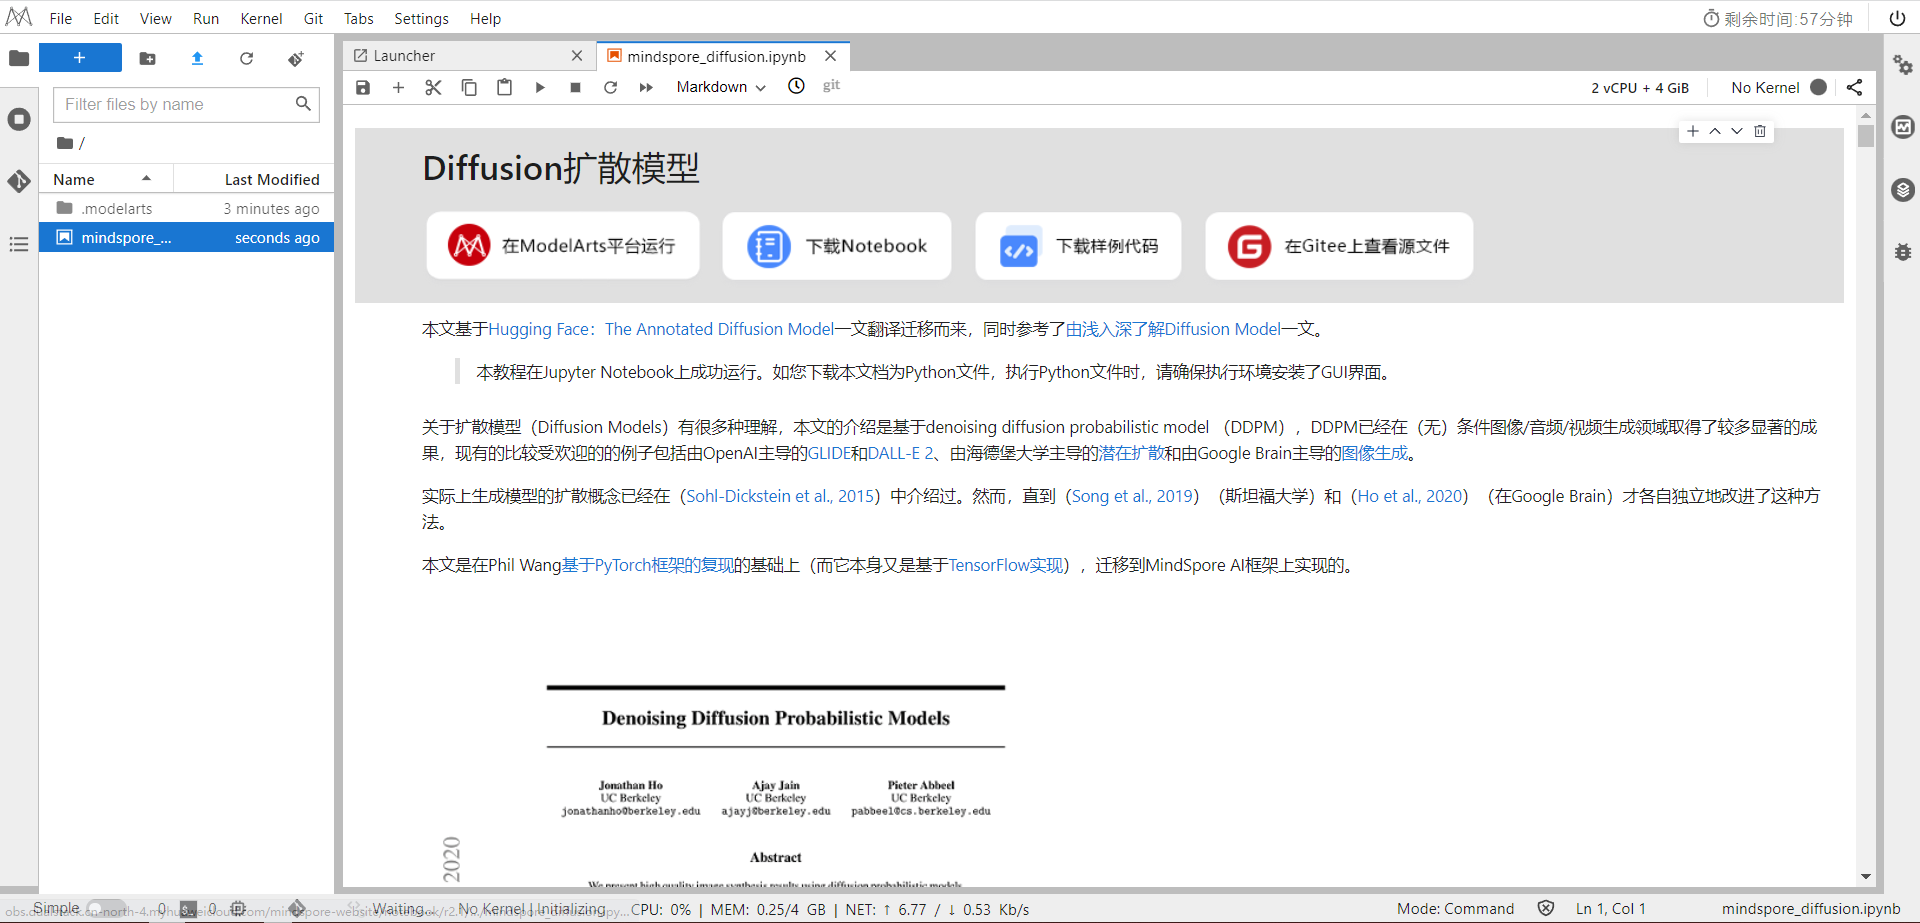Sort files by Last Modified column
The width and height of the screenshot is (1920, 923).
click(254, 179)
